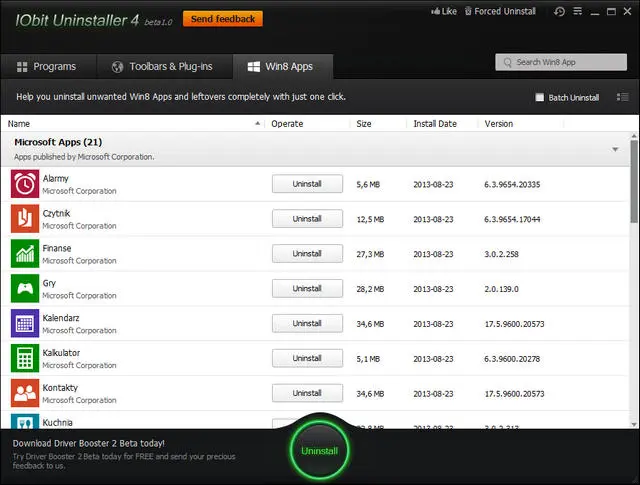Viewport: 640px width, 485px height.
Task: Click the big green Uninstall button
Action: pyautogui.click(x=319, y=450)
